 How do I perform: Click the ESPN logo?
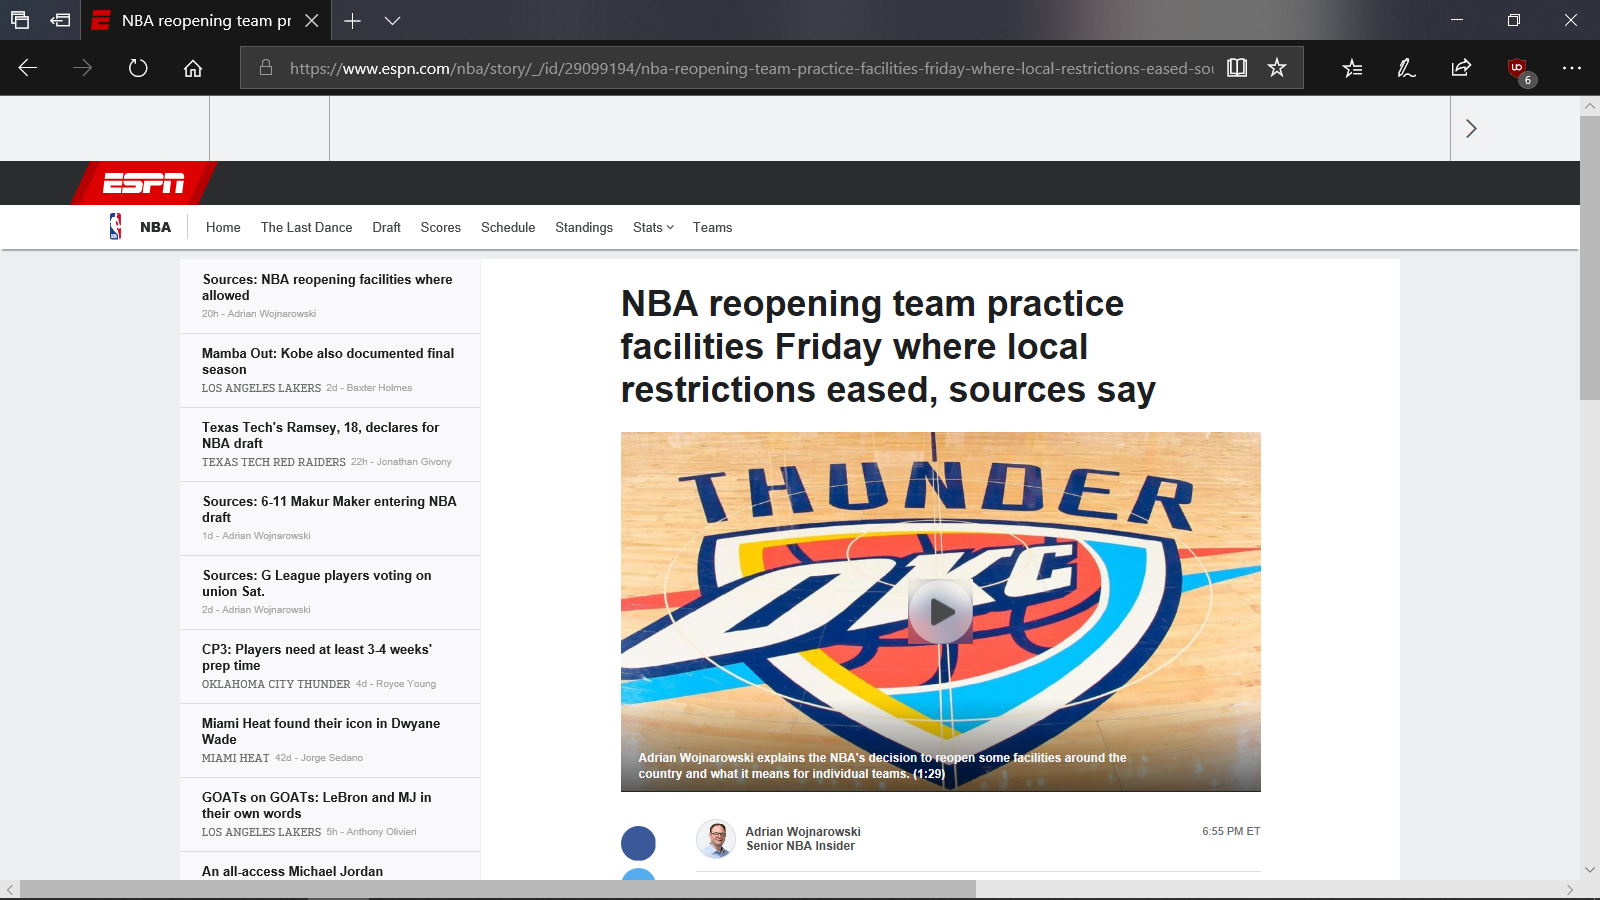144,183
